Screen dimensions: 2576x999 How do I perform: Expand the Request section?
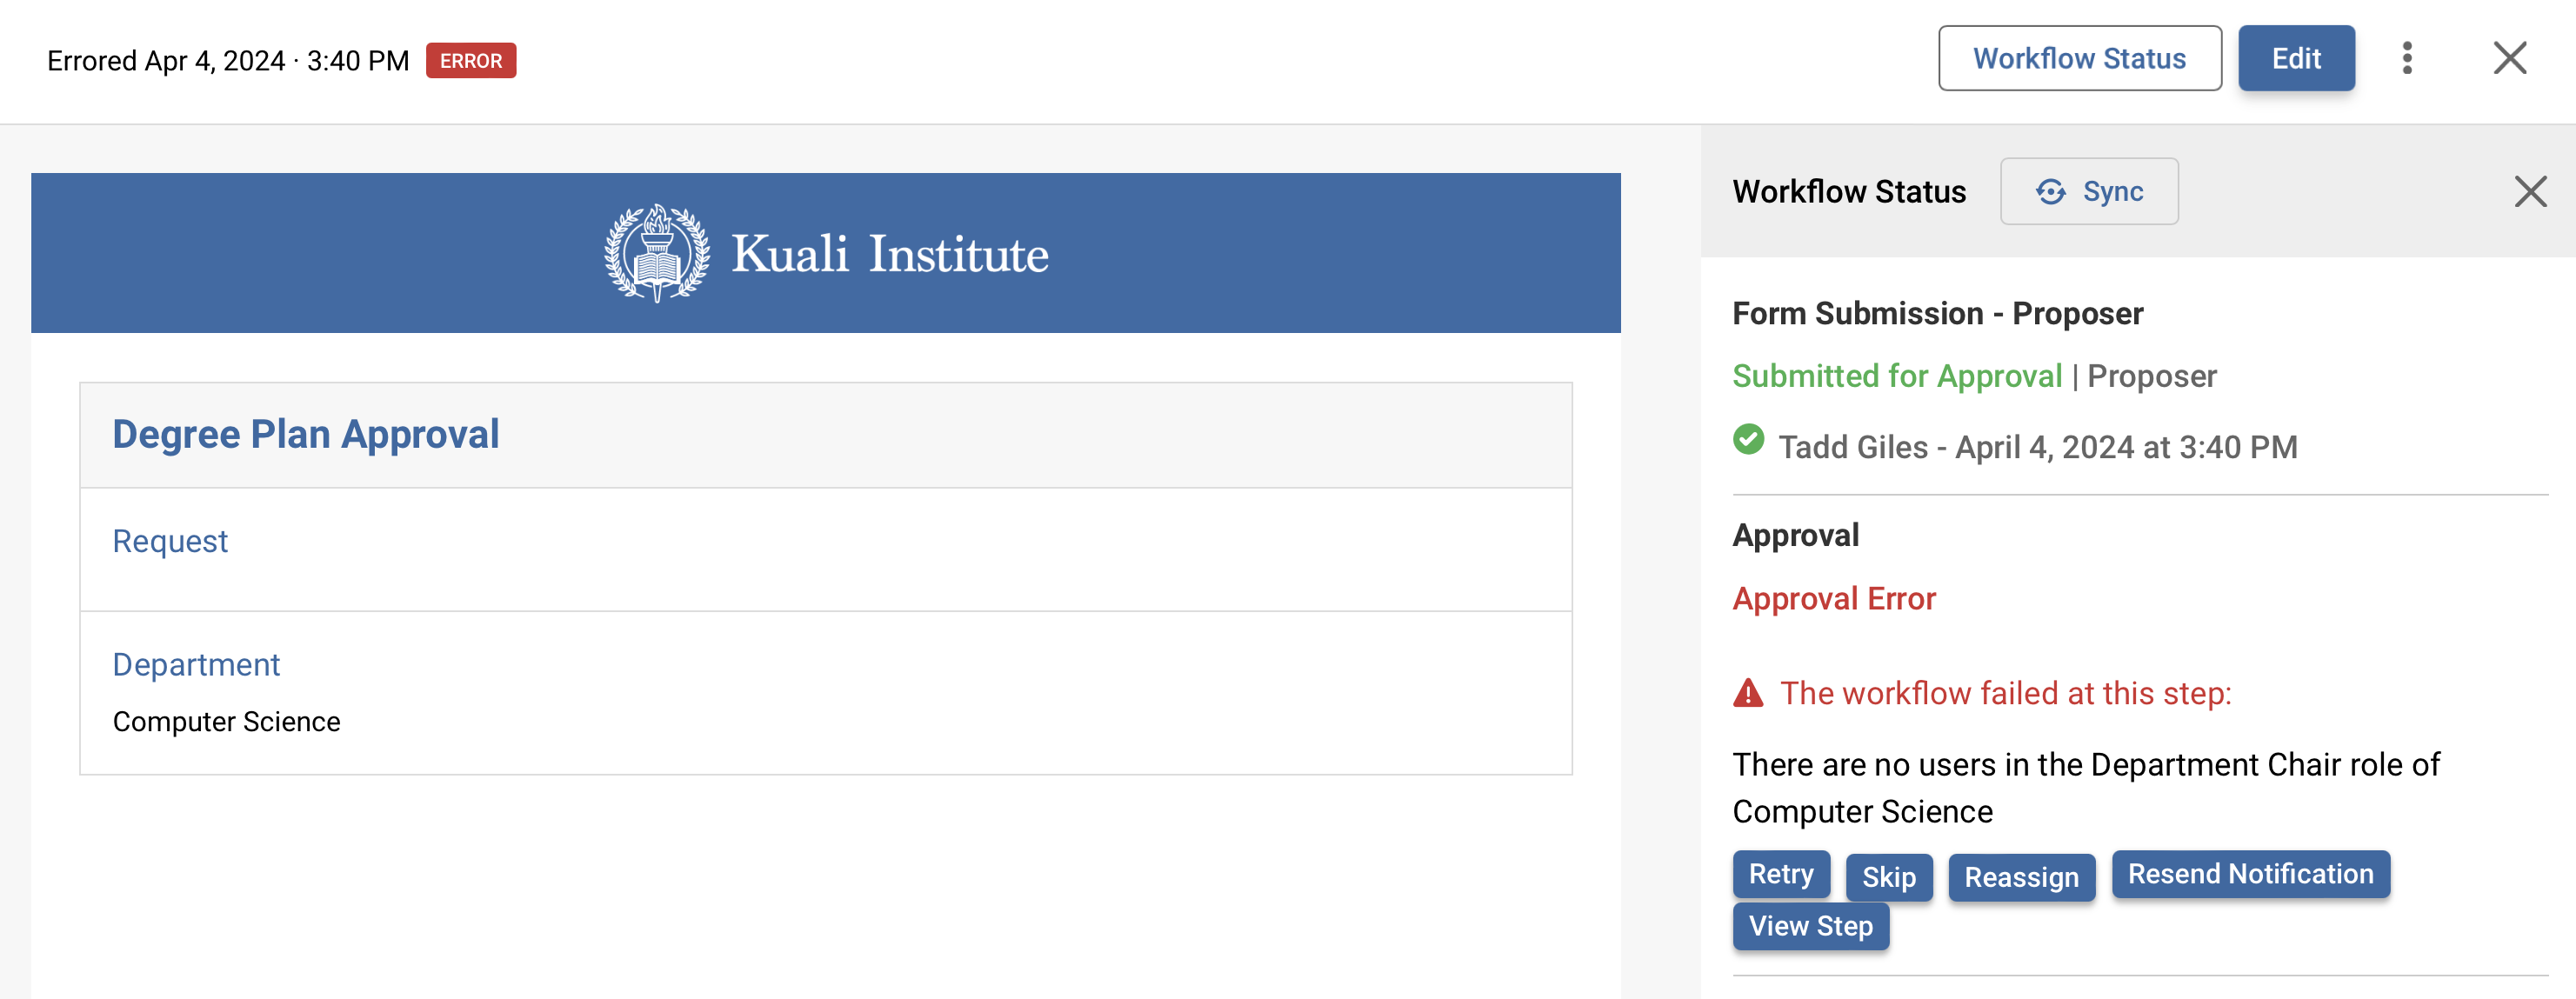tap(170, 541)
